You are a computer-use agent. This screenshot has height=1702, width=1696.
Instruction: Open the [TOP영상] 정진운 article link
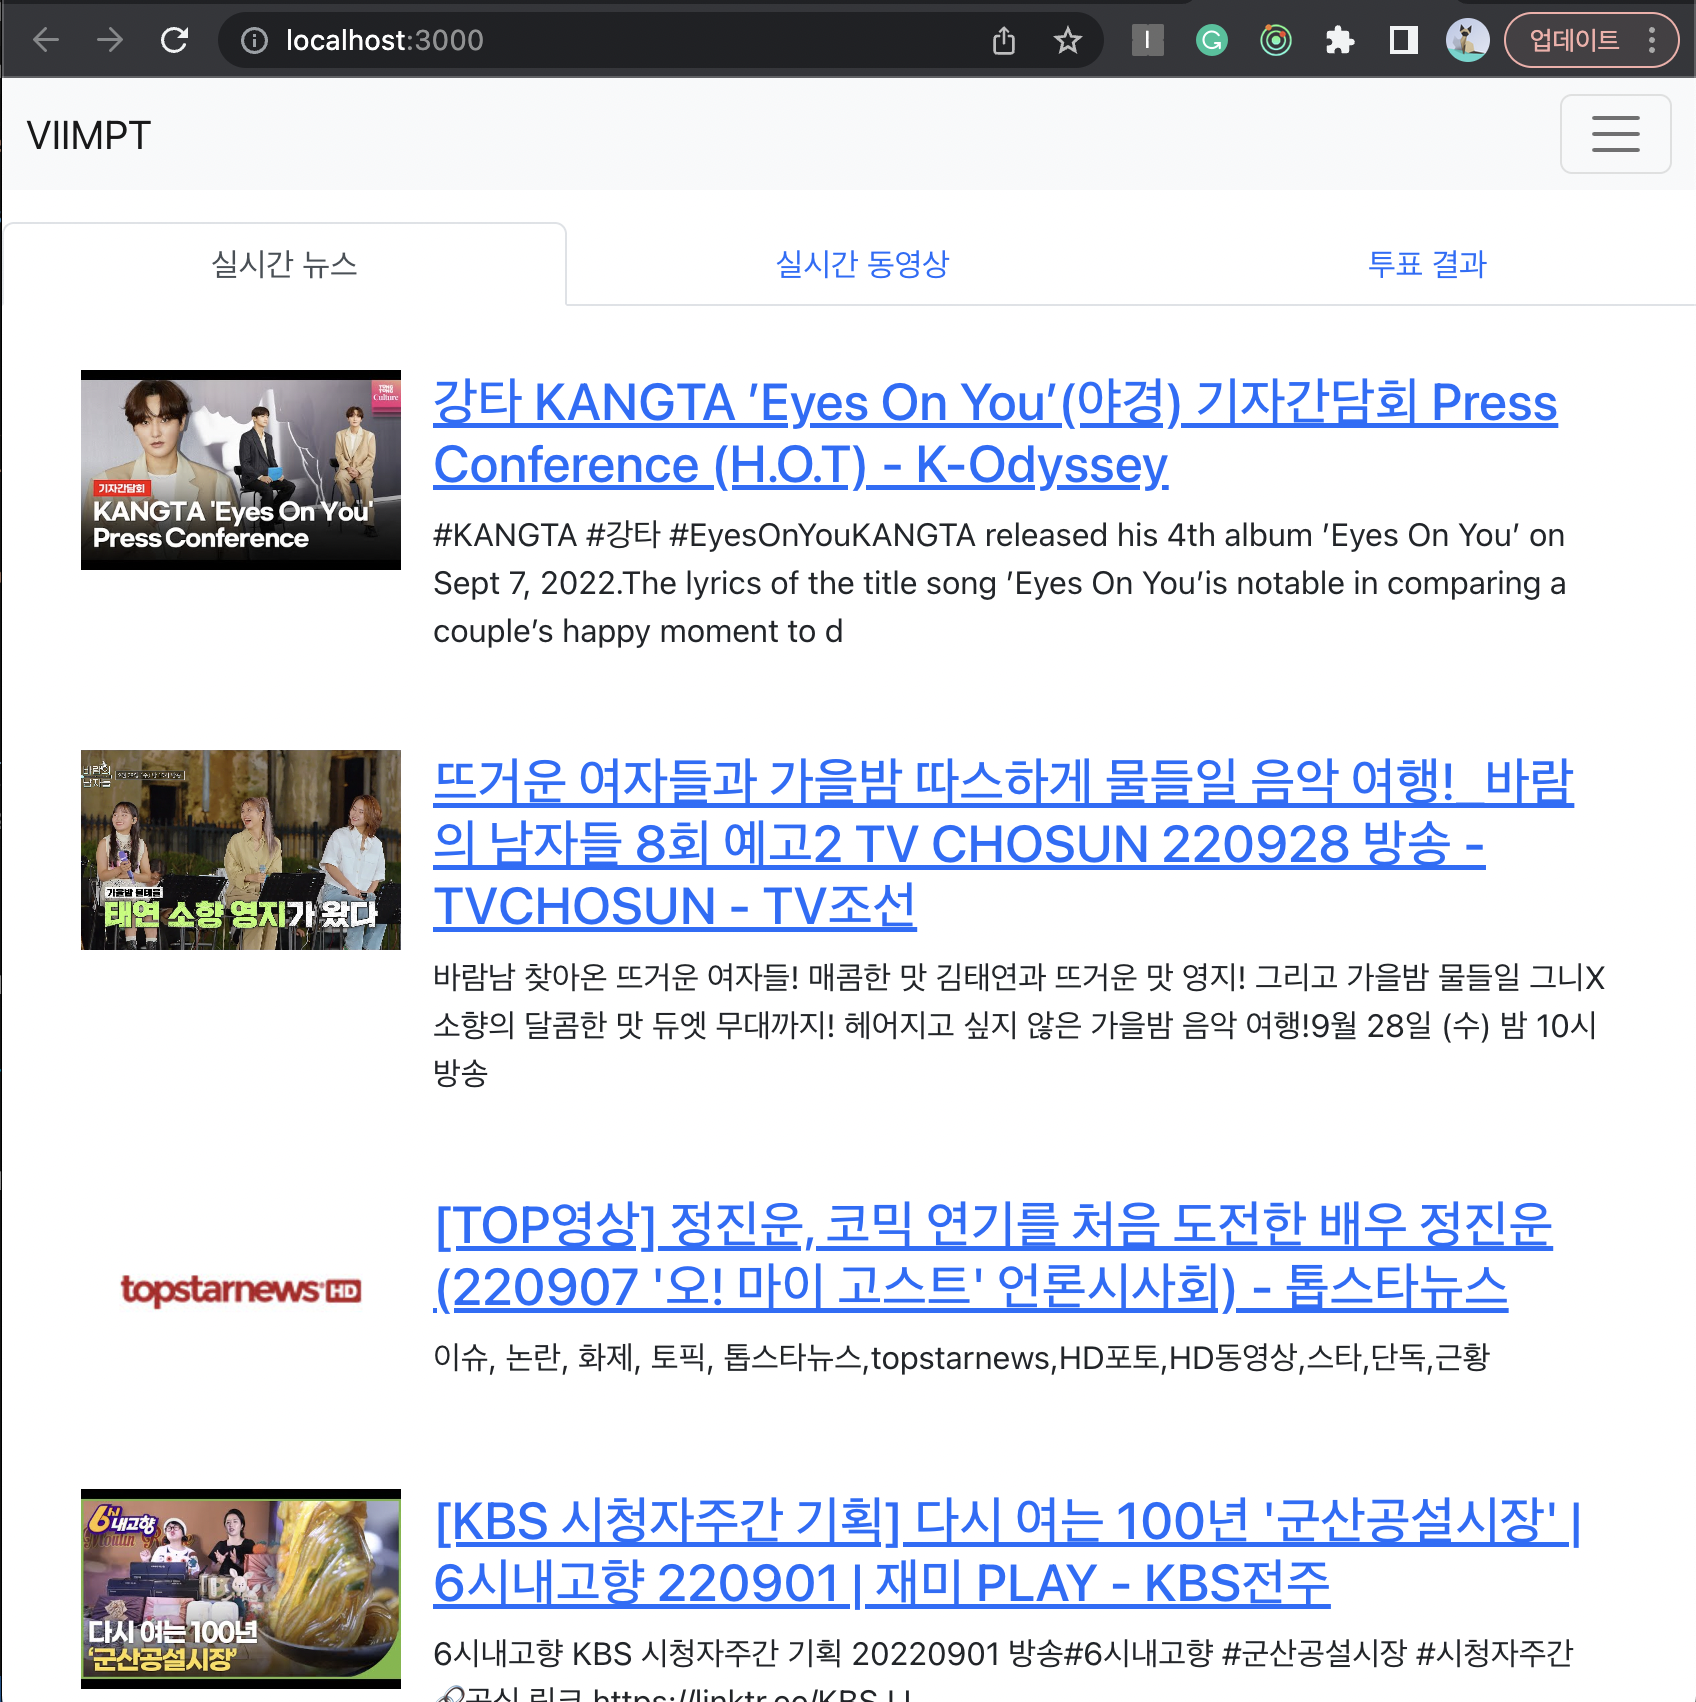coord(993,1255)
